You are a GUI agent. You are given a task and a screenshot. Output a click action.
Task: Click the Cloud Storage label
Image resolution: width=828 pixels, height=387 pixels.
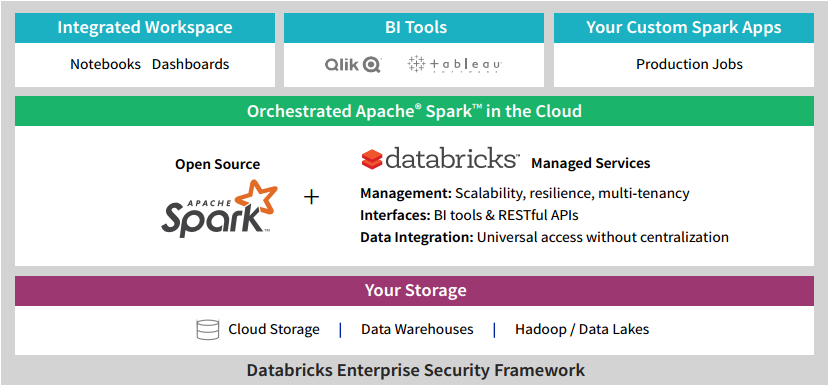pyautogui.click(x=274, y=329)
